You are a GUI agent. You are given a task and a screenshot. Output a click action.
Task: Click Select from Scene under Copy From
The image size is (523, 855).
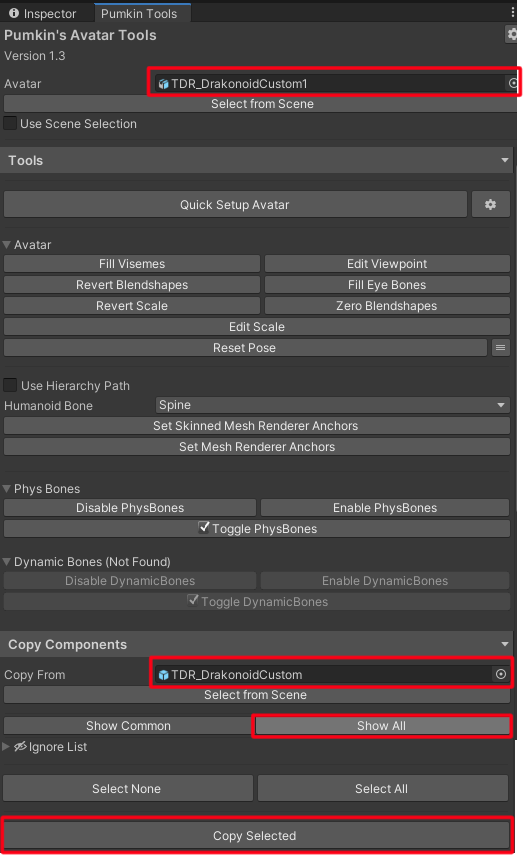257,695
